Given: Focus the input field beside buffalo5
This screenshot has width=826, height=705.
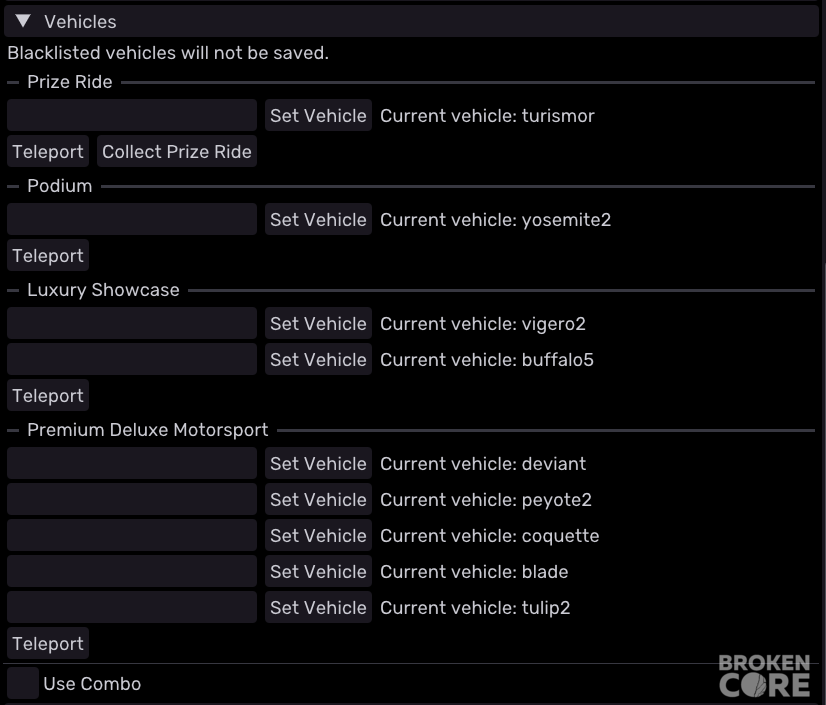Looking at the screenshot, I should click(x=132, y=359).
